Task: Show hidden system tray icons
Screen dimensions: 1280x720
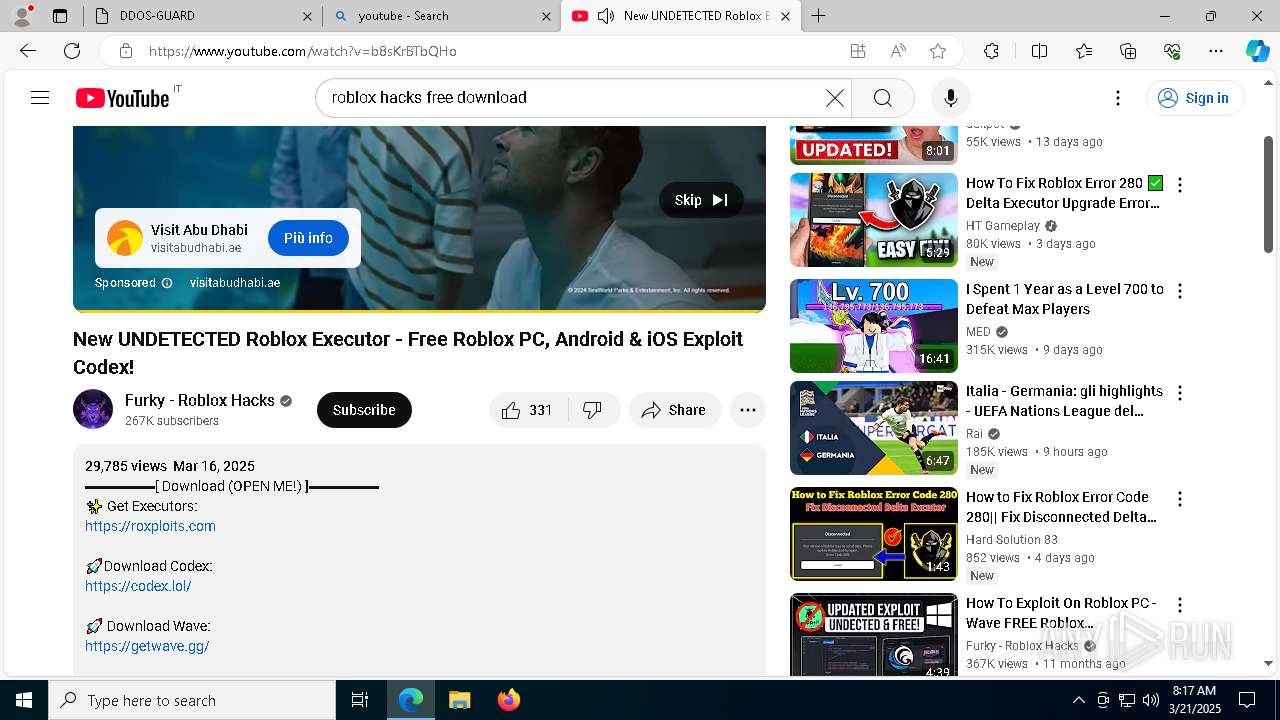Action: (x=1078, y=700)
